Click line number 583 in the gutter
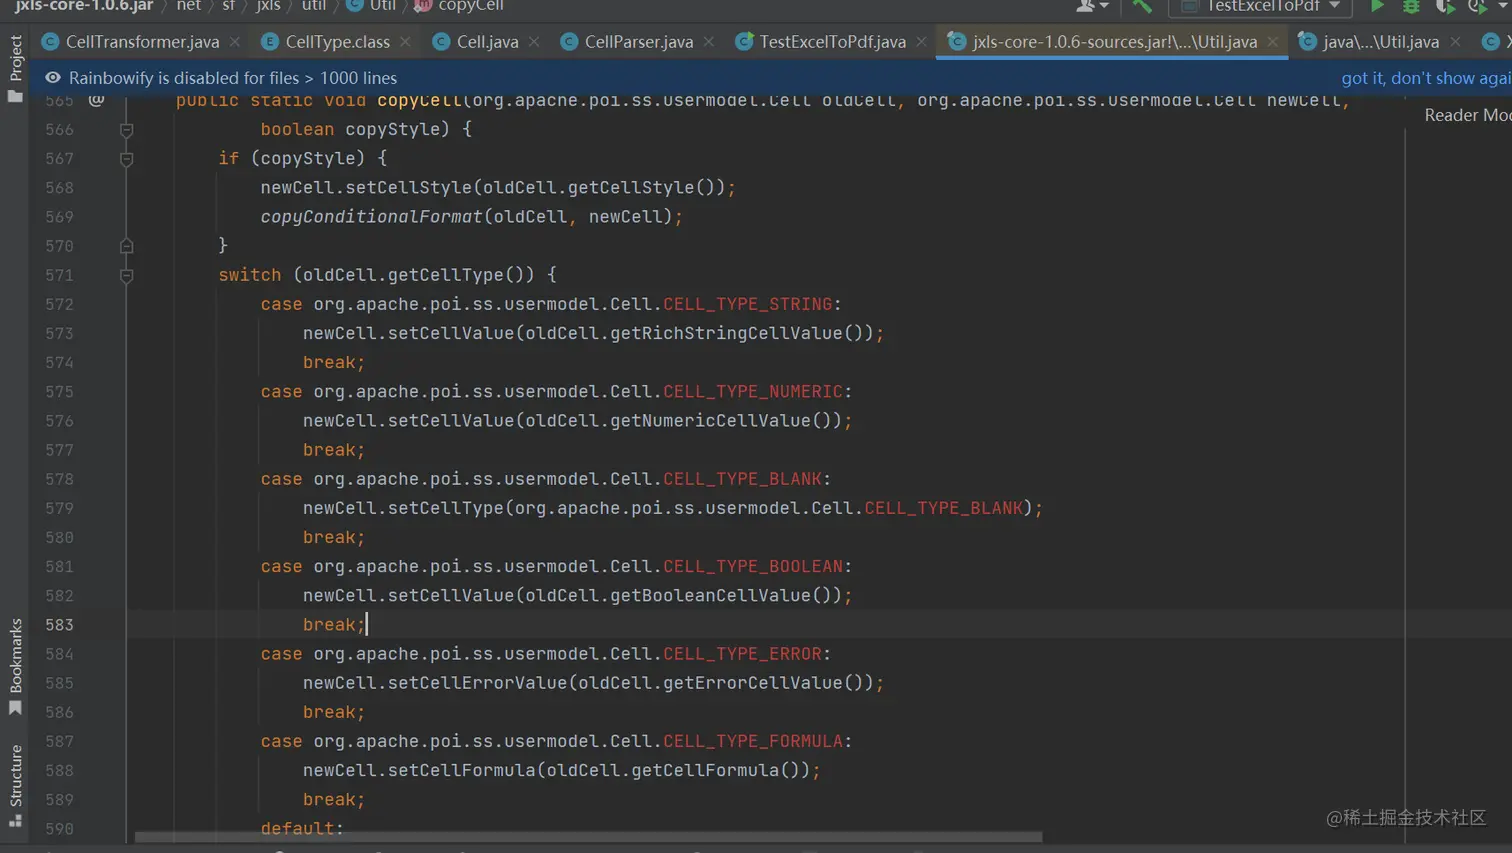 pyautogui.click(x=59, y=625)
